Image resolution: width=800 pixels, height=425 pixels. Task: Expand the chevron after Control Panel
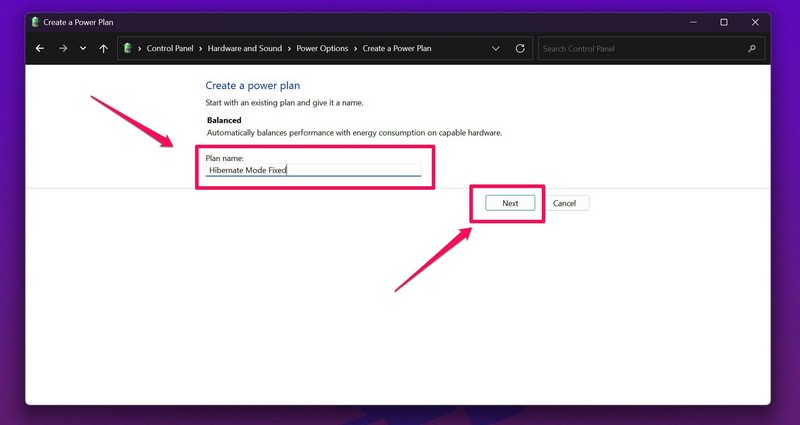(202, 48)
